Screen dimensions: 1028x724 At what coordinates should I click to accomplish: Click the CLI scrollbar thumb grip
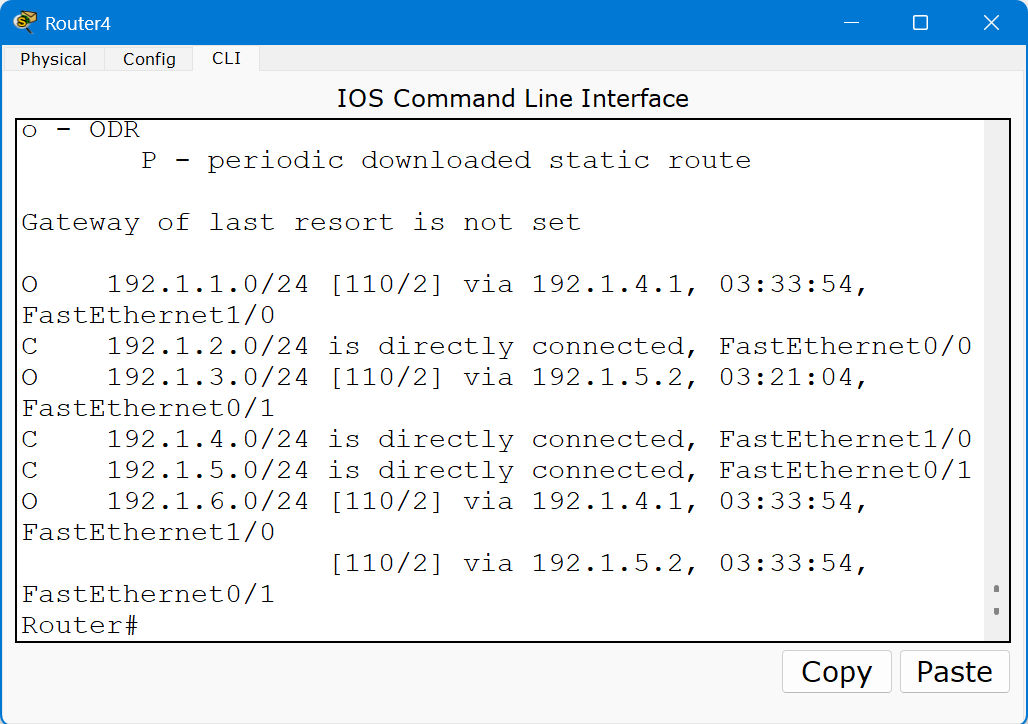(x=996, y=600)
